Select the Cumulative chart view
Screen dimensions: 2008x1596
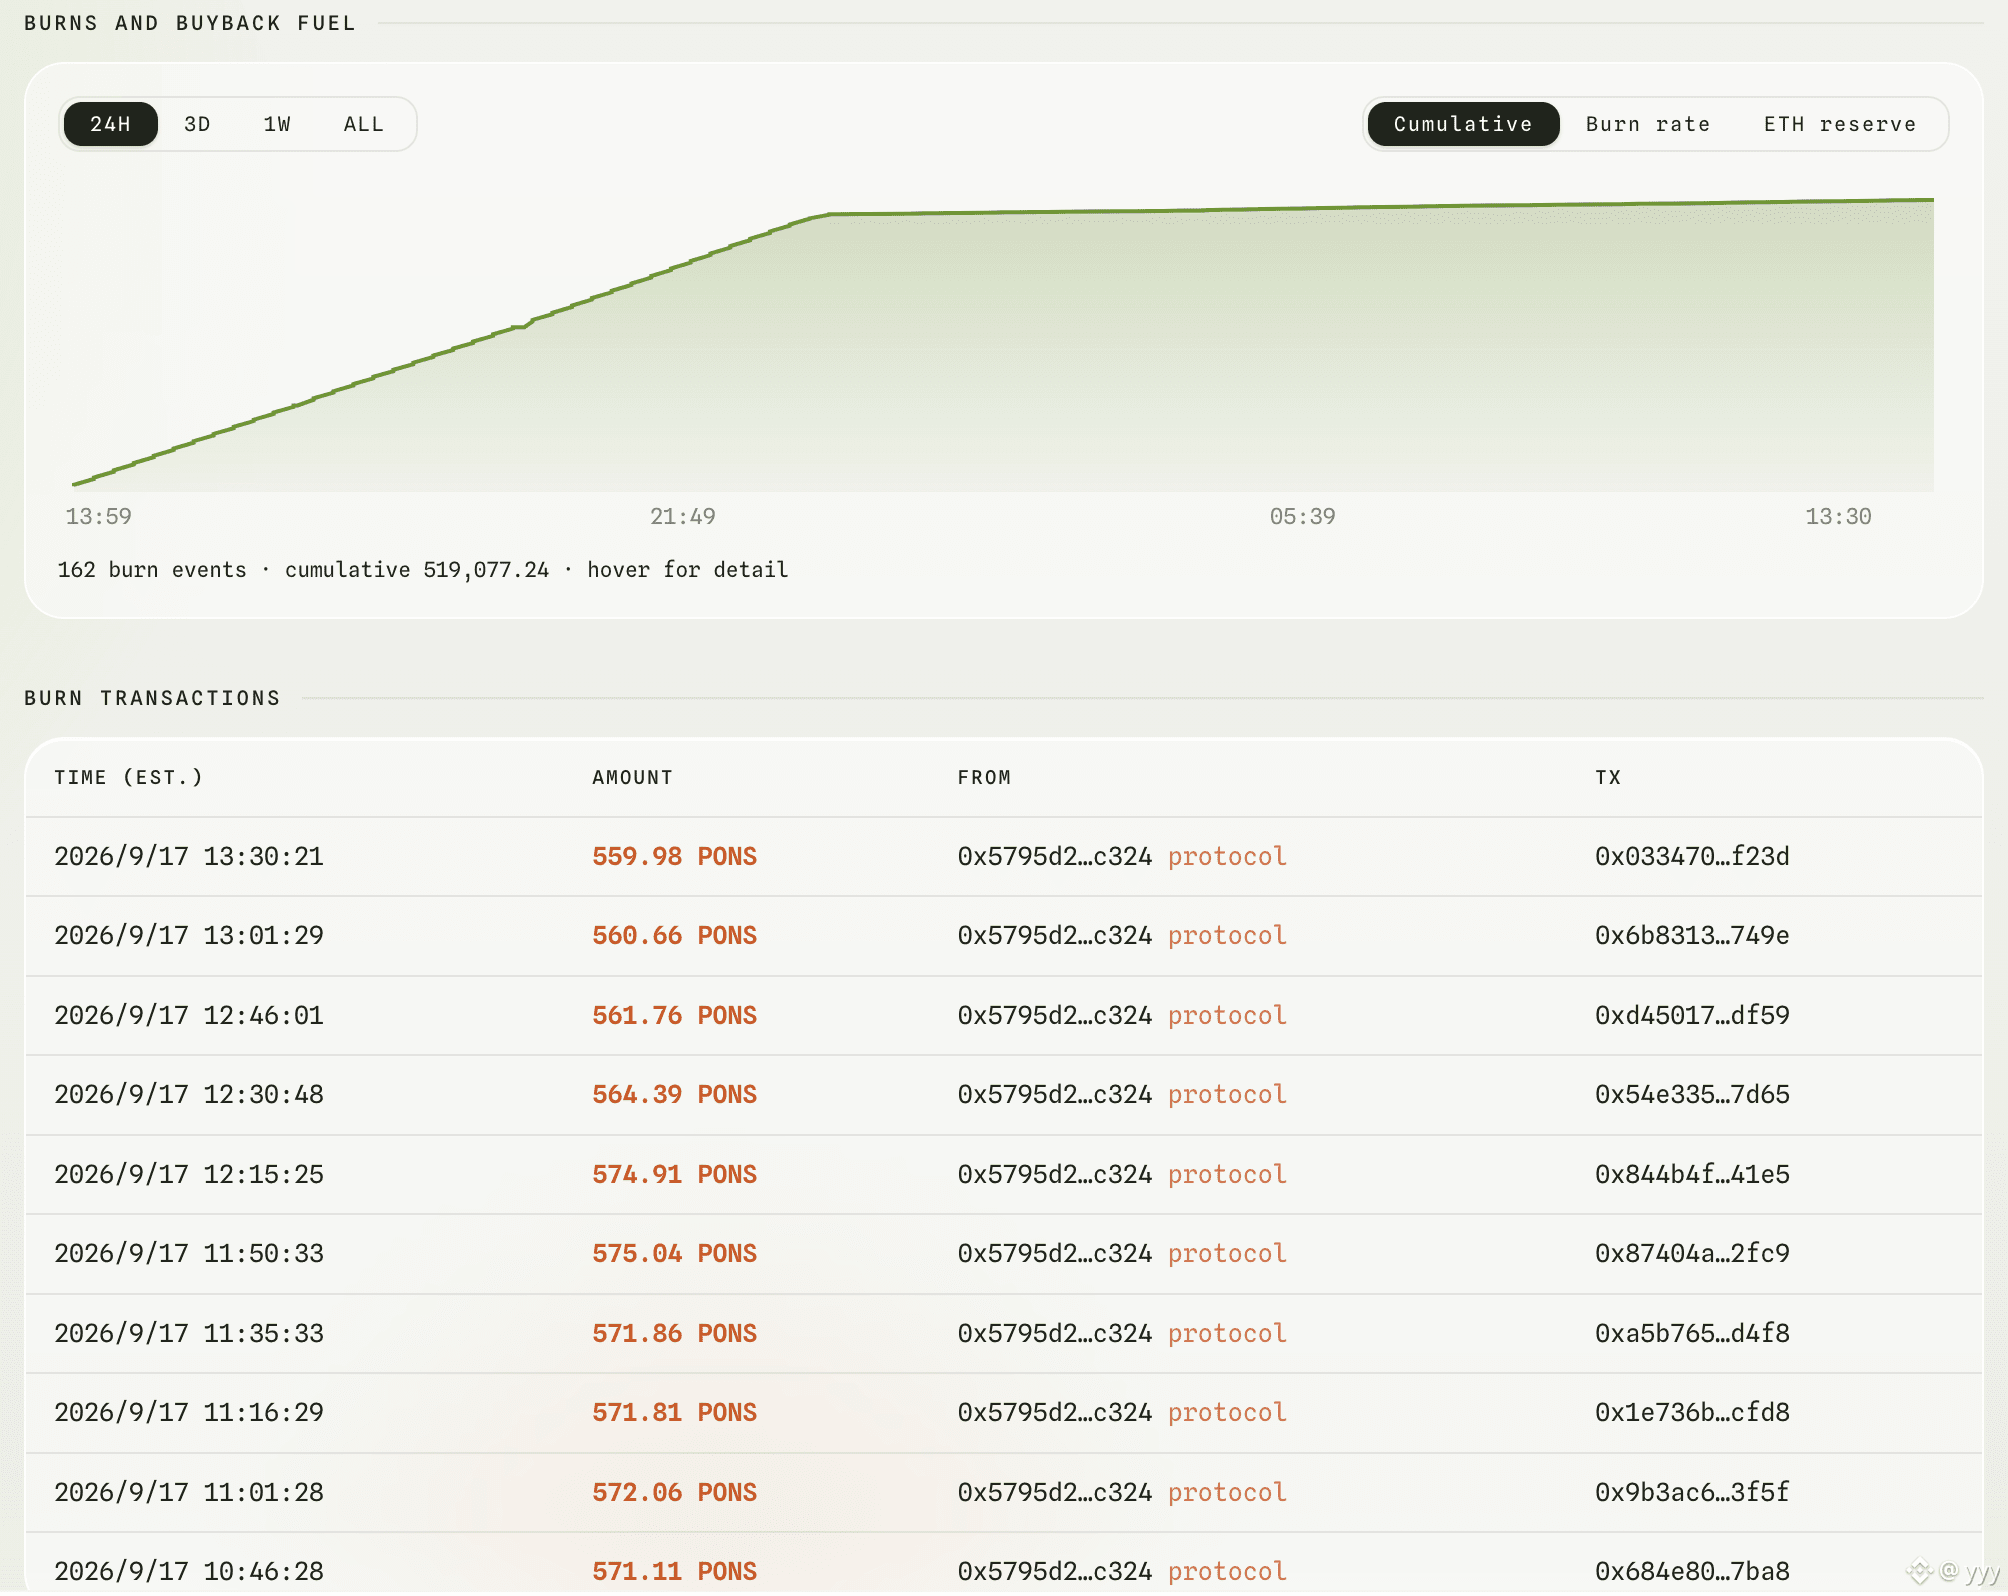click(1463, 124)
